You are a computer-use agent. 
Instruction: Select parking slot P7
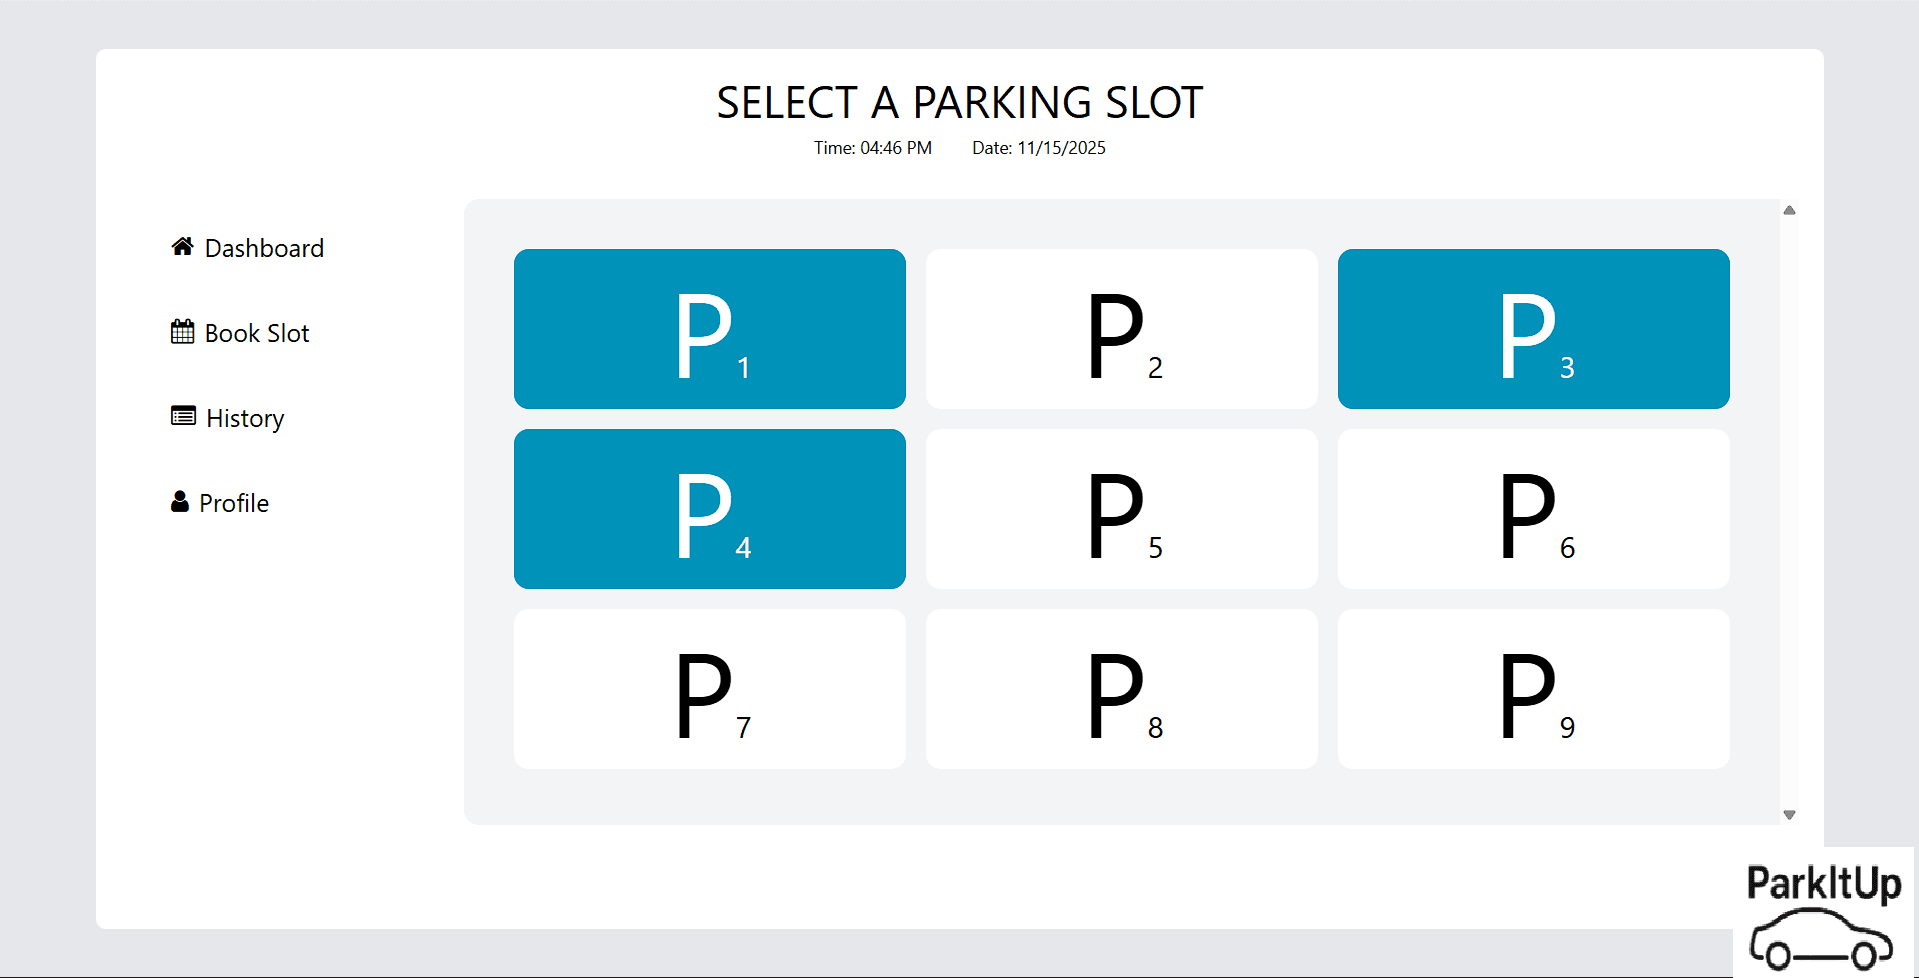pos(709,688)
